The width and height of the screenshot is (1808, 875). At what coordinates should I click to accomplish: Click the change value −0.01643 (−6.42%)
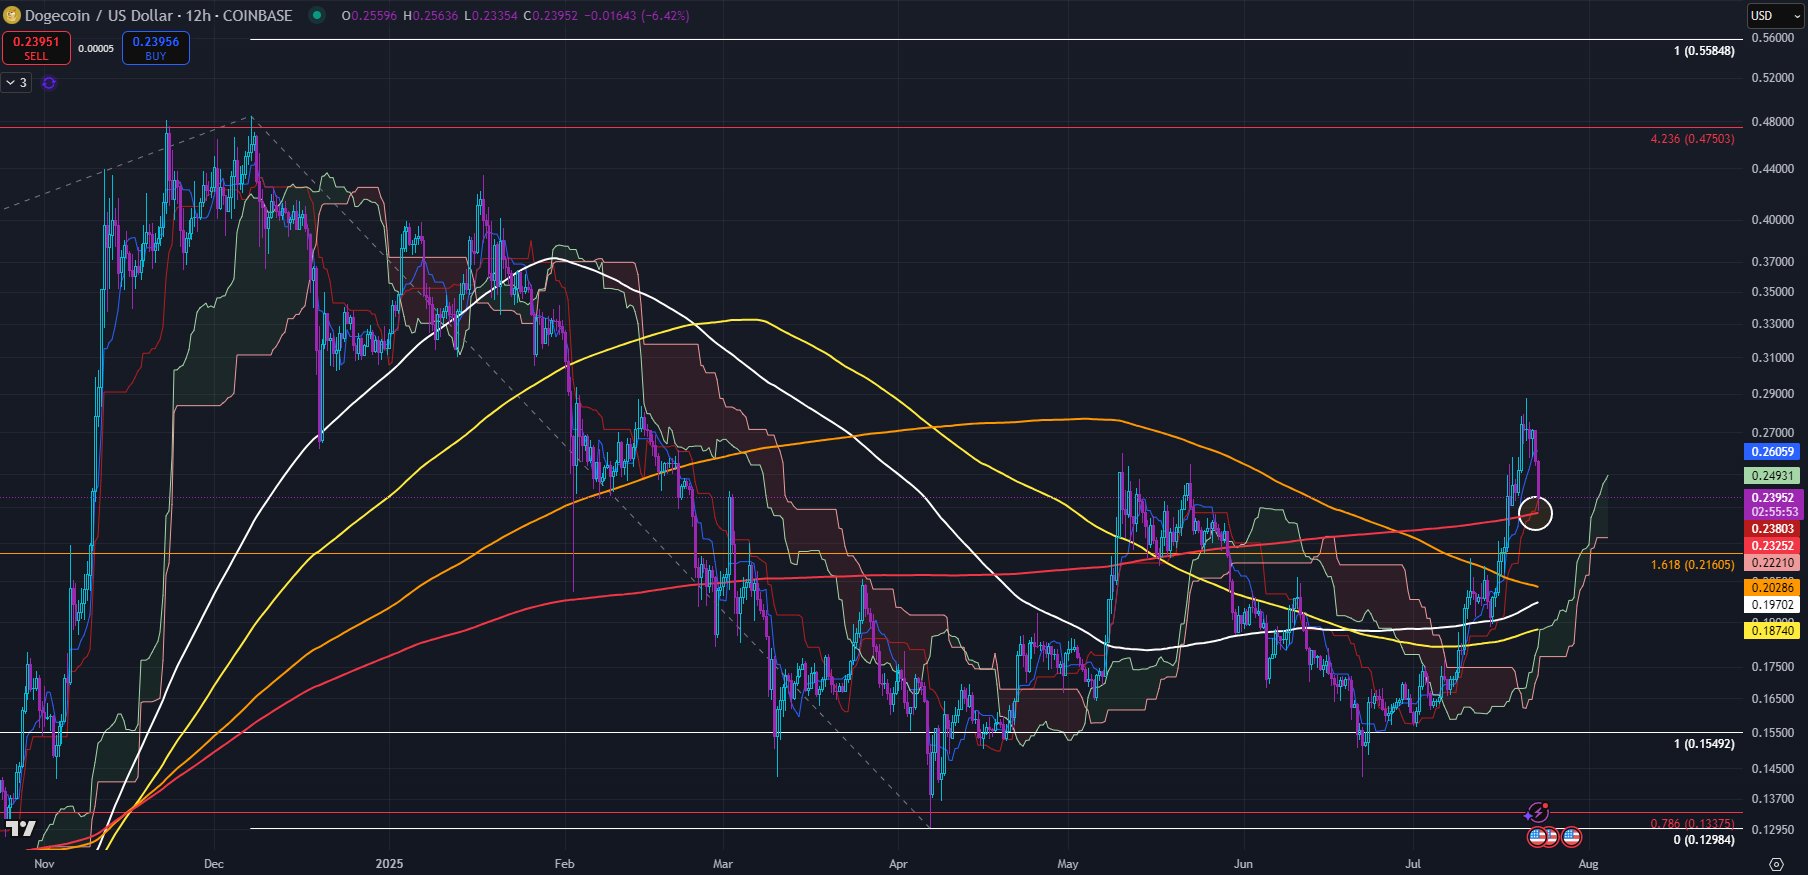[637, 16]
